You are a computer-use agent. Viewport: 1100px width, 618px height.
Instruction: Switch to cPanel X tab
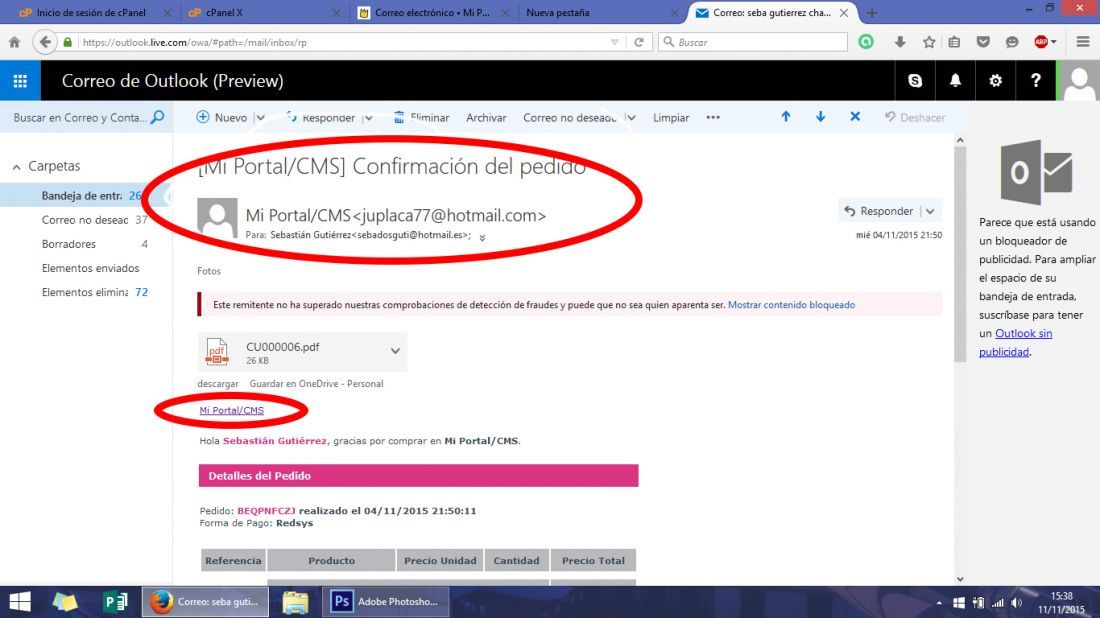click(224, 13)
